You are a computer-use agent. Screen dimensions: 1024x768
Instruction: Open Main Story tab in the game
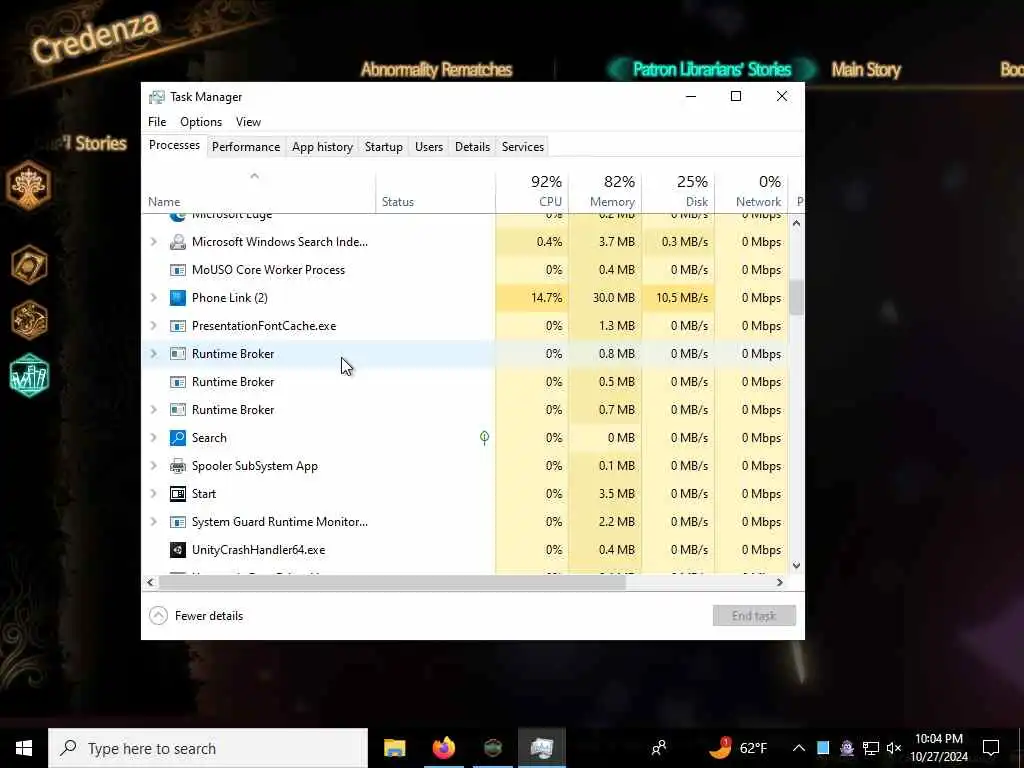(x=866, y=69)
